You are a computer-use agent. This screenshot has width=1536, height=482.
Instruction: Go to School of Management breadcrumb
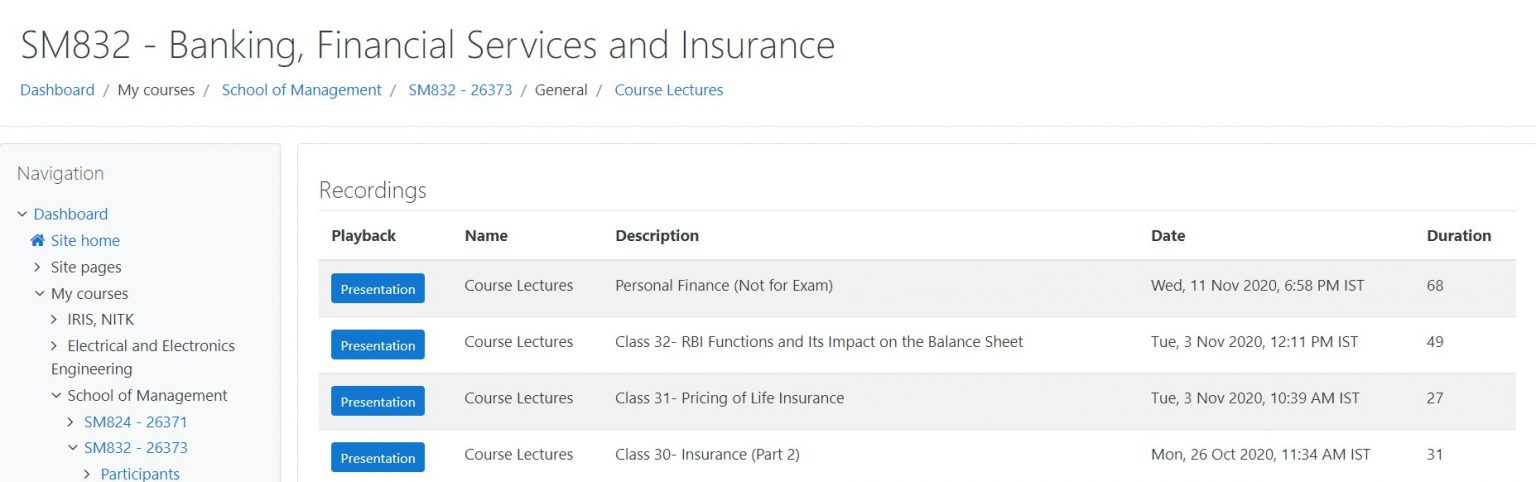click(x=301, y=90)
